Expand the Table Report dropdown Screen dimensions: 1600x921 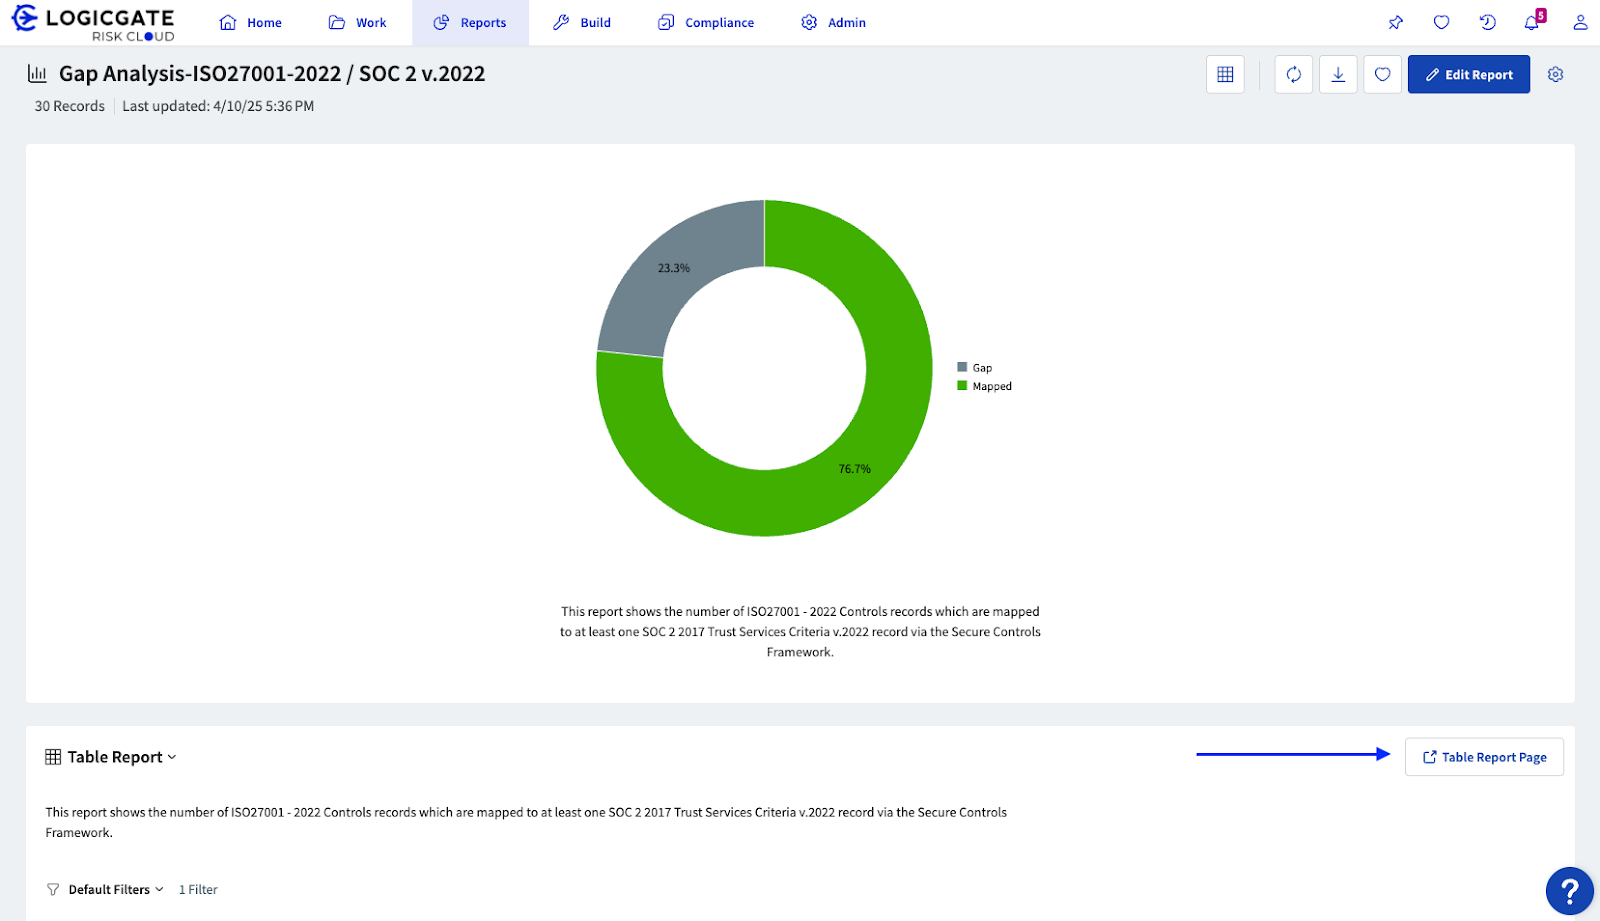[111, 757]
